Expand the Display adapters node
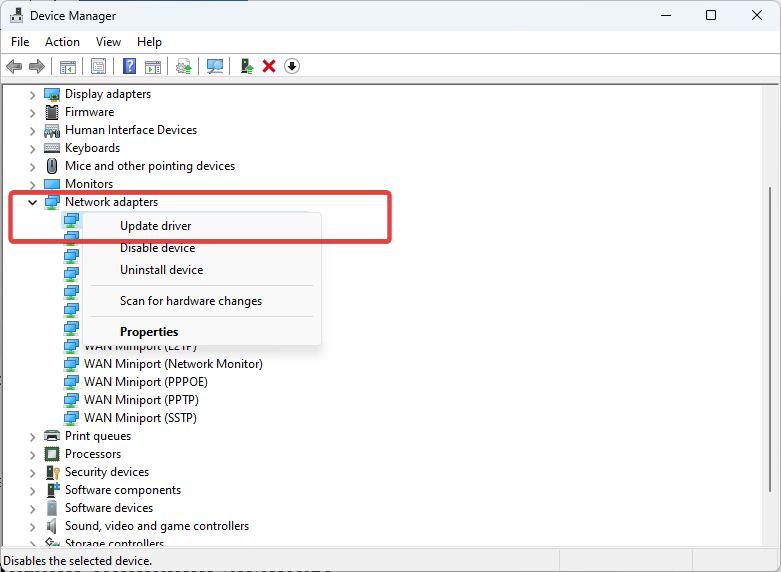The image size is (781, 572). 32,95
